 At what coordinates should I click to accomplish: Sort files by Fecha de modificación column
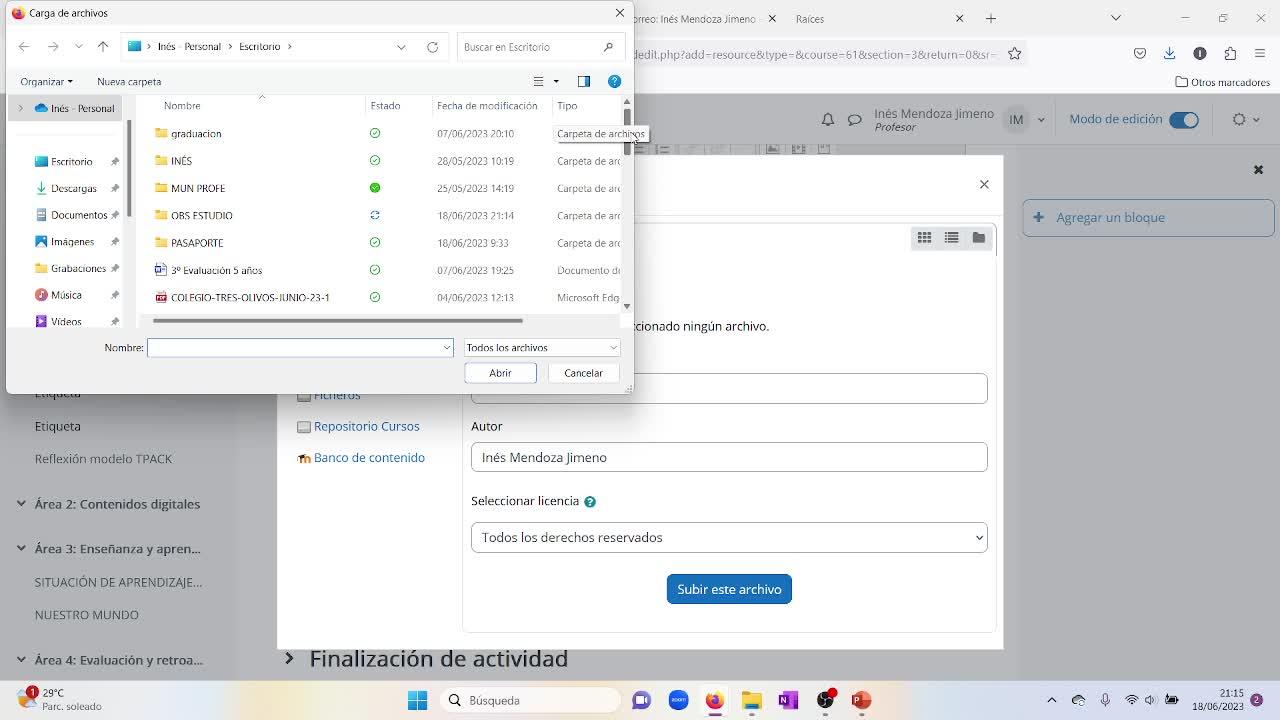coord(487,106)
